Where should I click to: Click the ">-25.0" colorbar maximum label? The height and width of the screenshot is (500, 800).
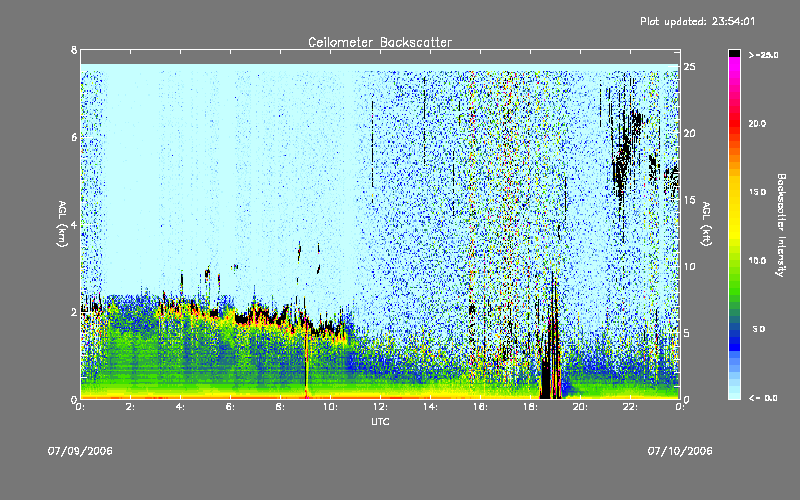(763, 55)
